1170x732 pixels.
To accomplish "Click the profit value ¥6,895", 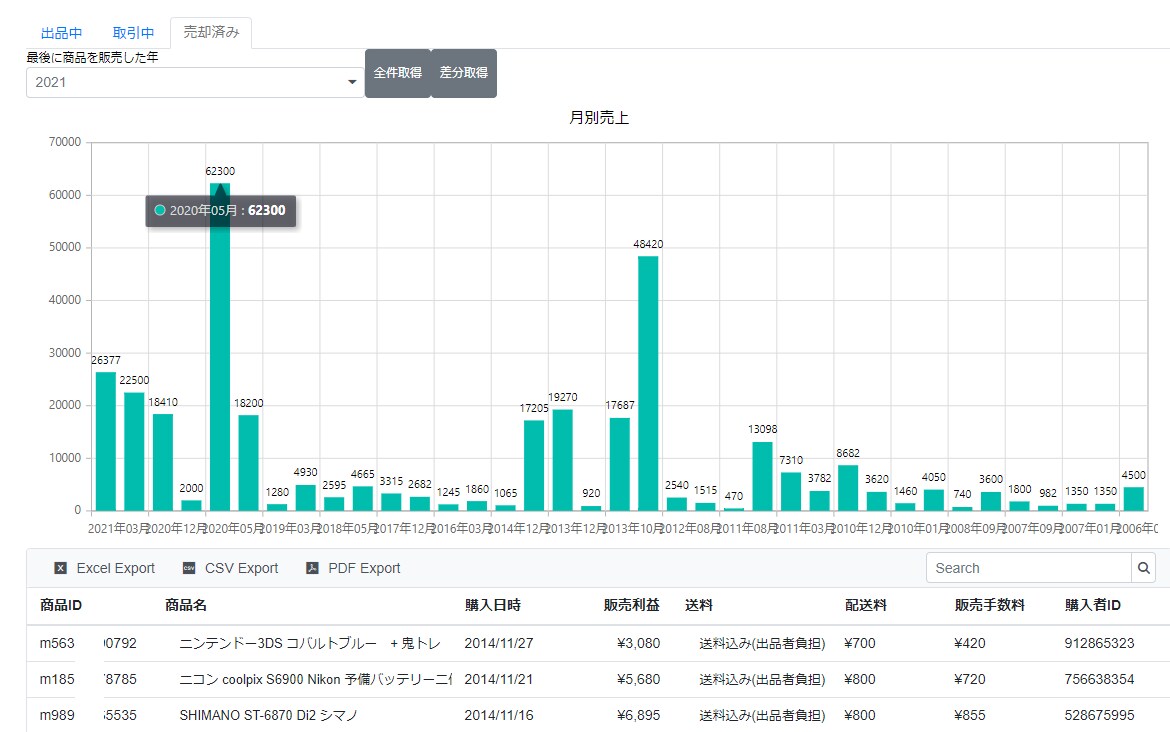I will [639, 715].
